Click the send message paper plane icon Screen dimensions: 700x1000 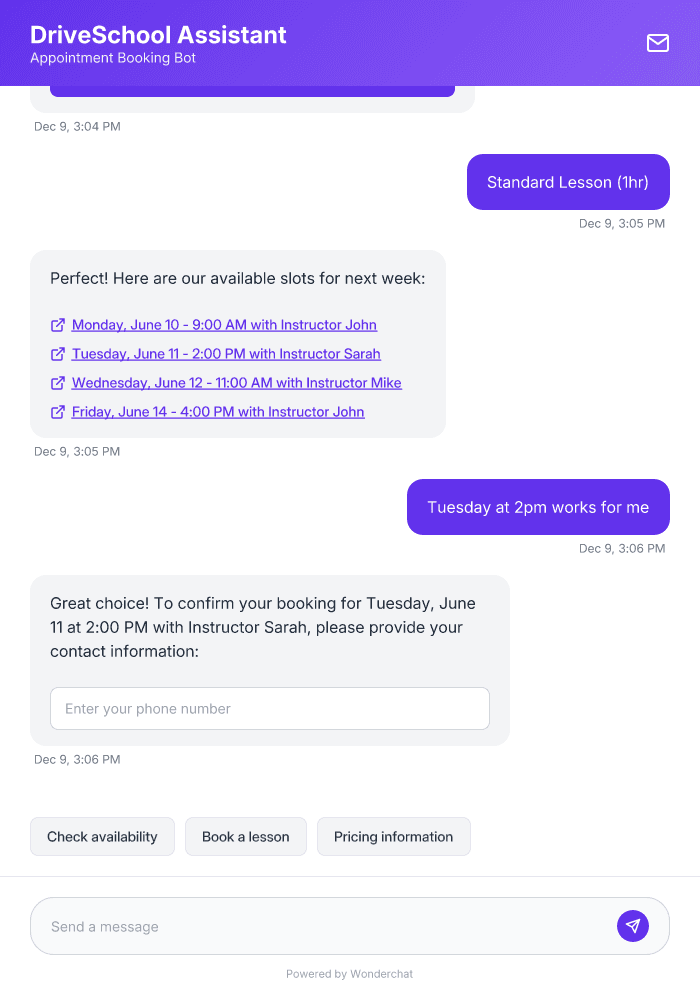click(x=633, y=925)
